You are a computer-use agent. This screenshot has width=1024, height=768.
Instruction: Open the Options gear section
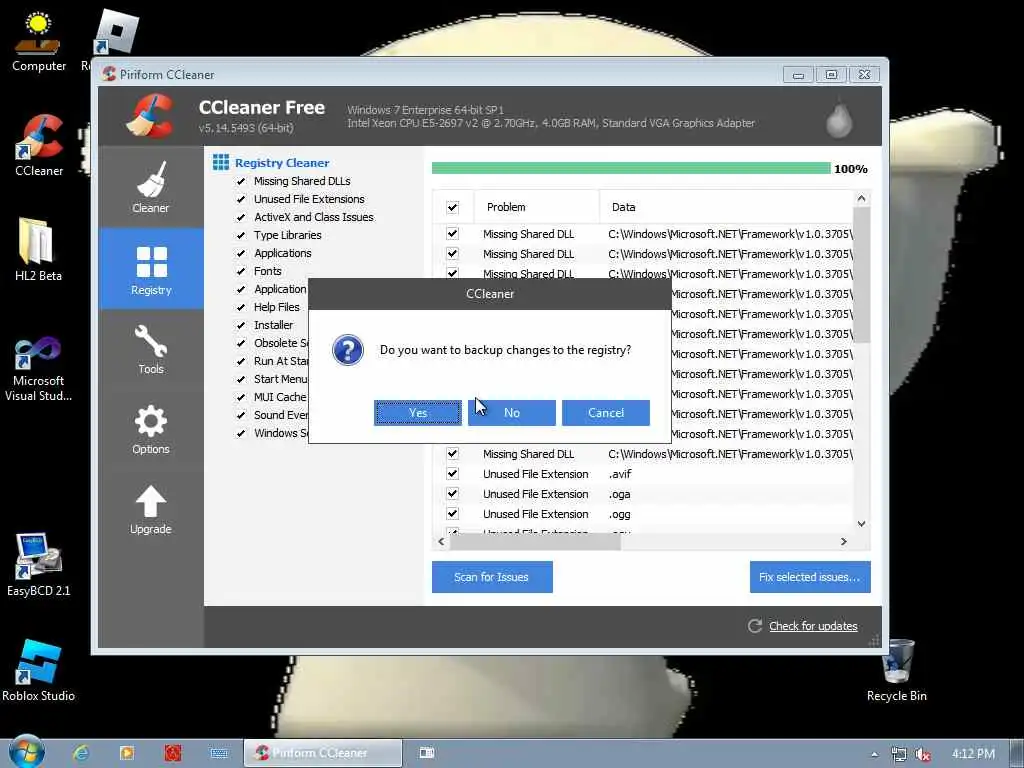coord(151,430)
